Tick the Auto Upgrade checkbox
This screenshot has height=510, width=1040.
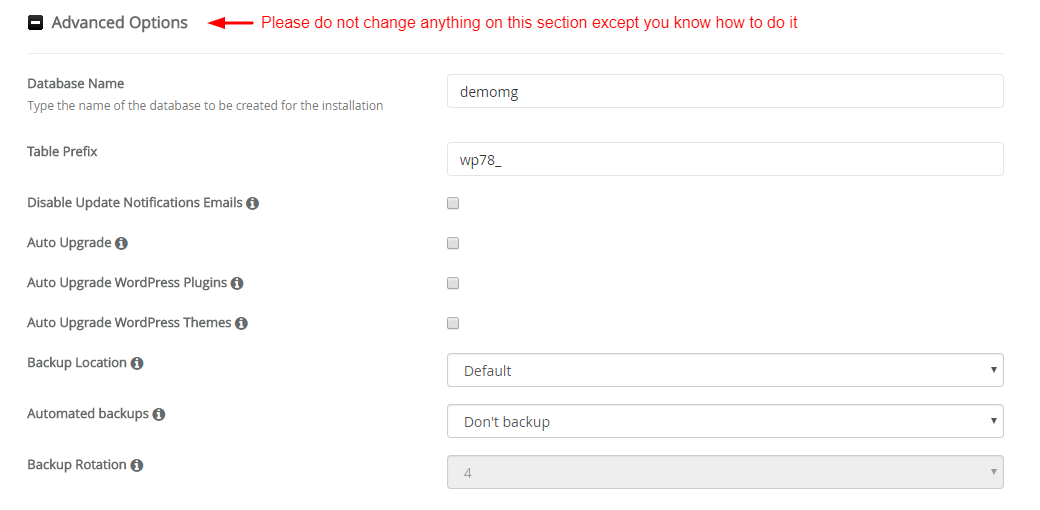pyautogui.click(x=453, y=243)
